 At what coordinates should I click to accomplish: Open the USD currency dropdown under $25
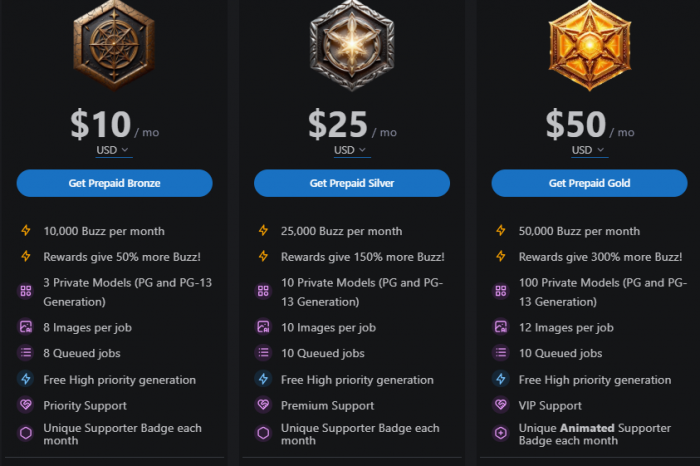point(351,150)
